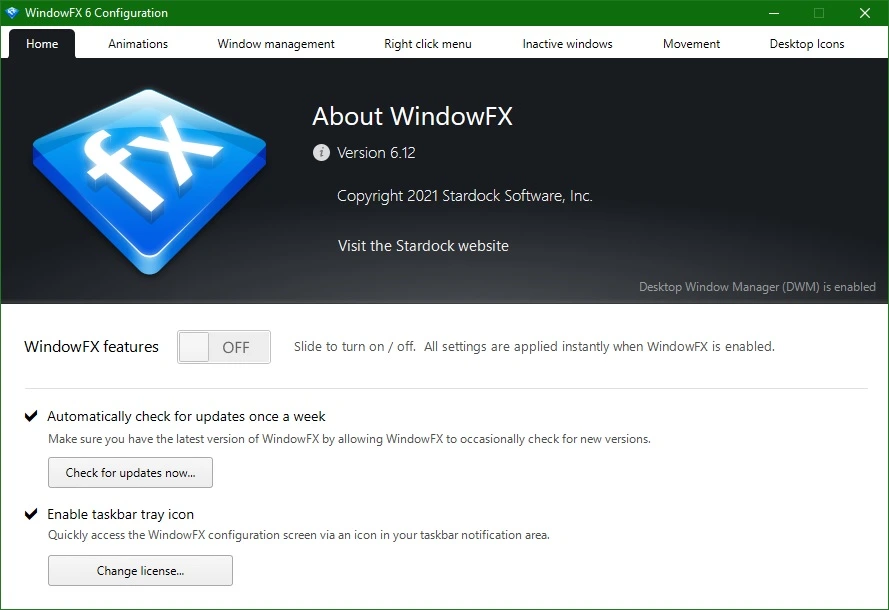Click the disabled maximize window icon
Viewport: 889px width, 610px height.
point(819,12)
